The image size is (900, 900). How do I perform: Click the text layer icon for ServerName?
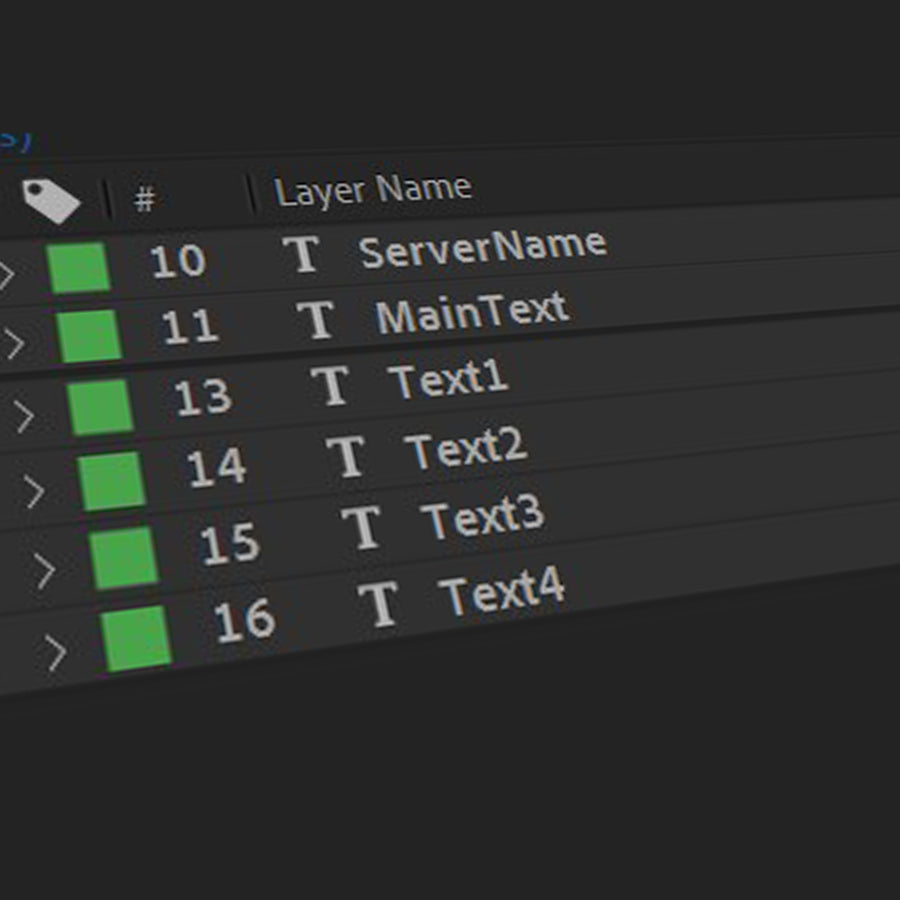click(302, 254)
